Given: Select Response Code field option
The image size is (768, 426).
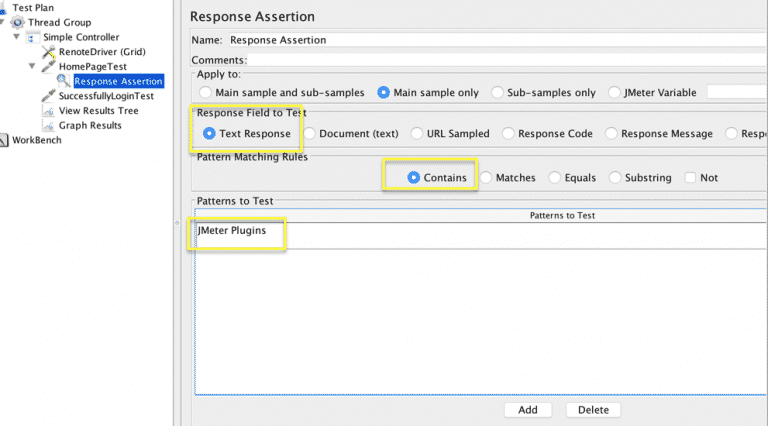Looking at the screenshot, I should click(548, 134).
